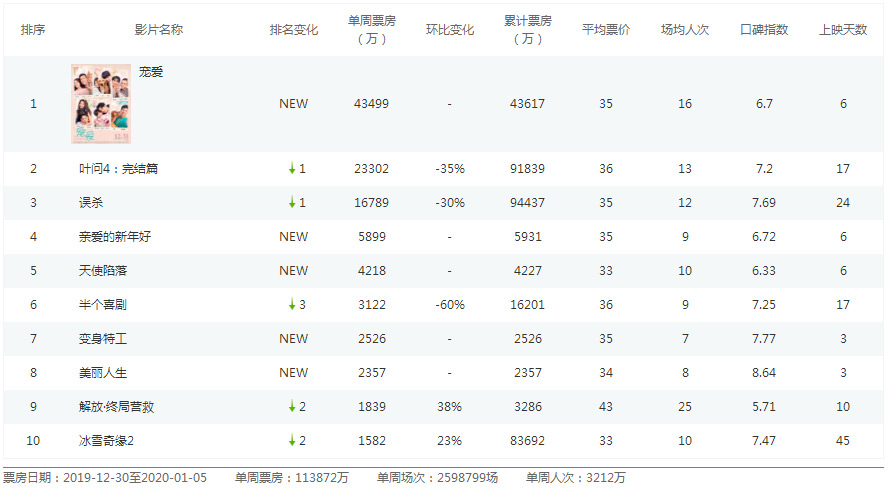Screen dimensions: 888x493
Task: Click the 平均票价 column header
Action: (x=606, y=29)
